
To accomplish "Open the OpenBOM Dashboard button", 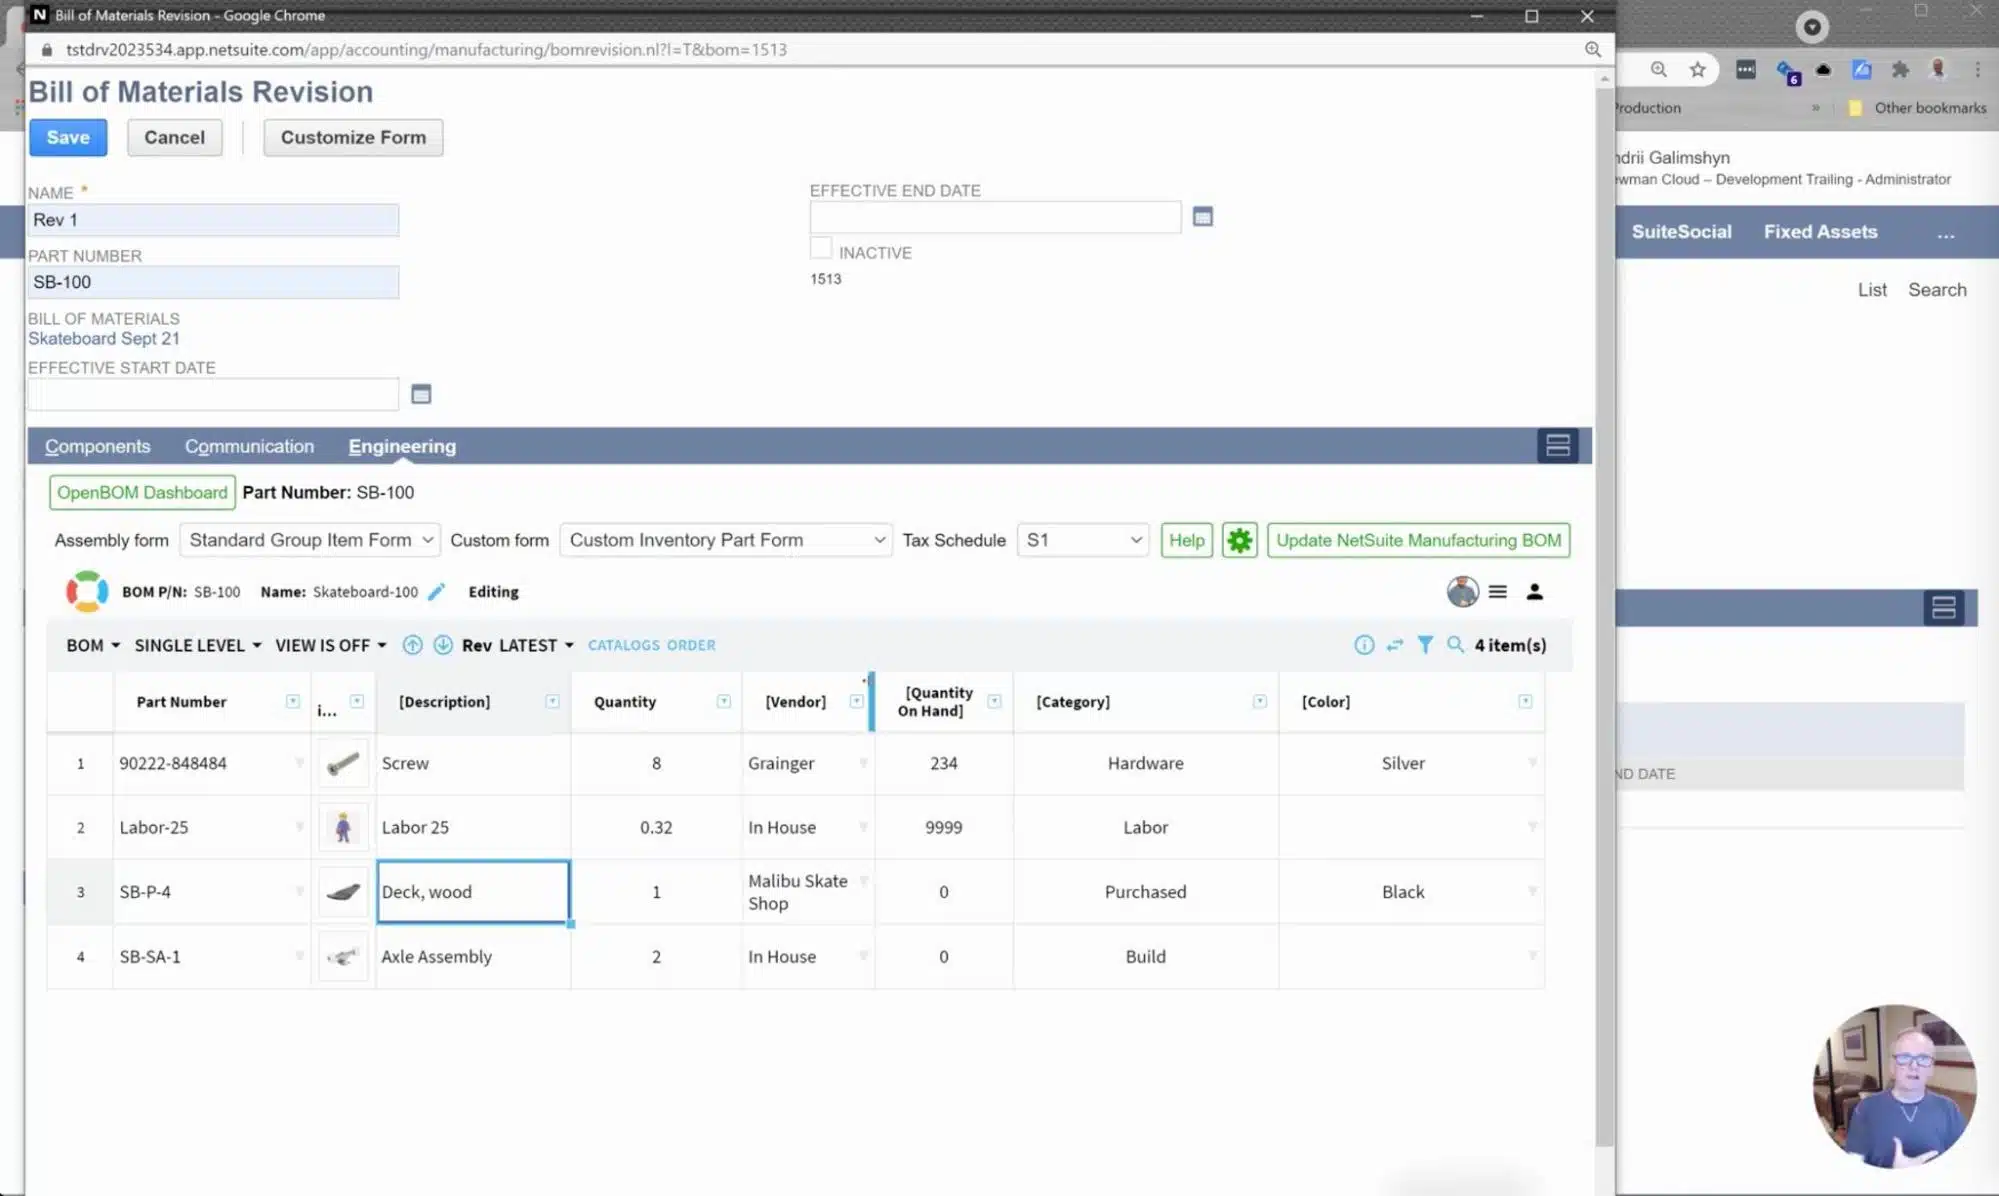I will pyautogui.click(x=142, y=492).
